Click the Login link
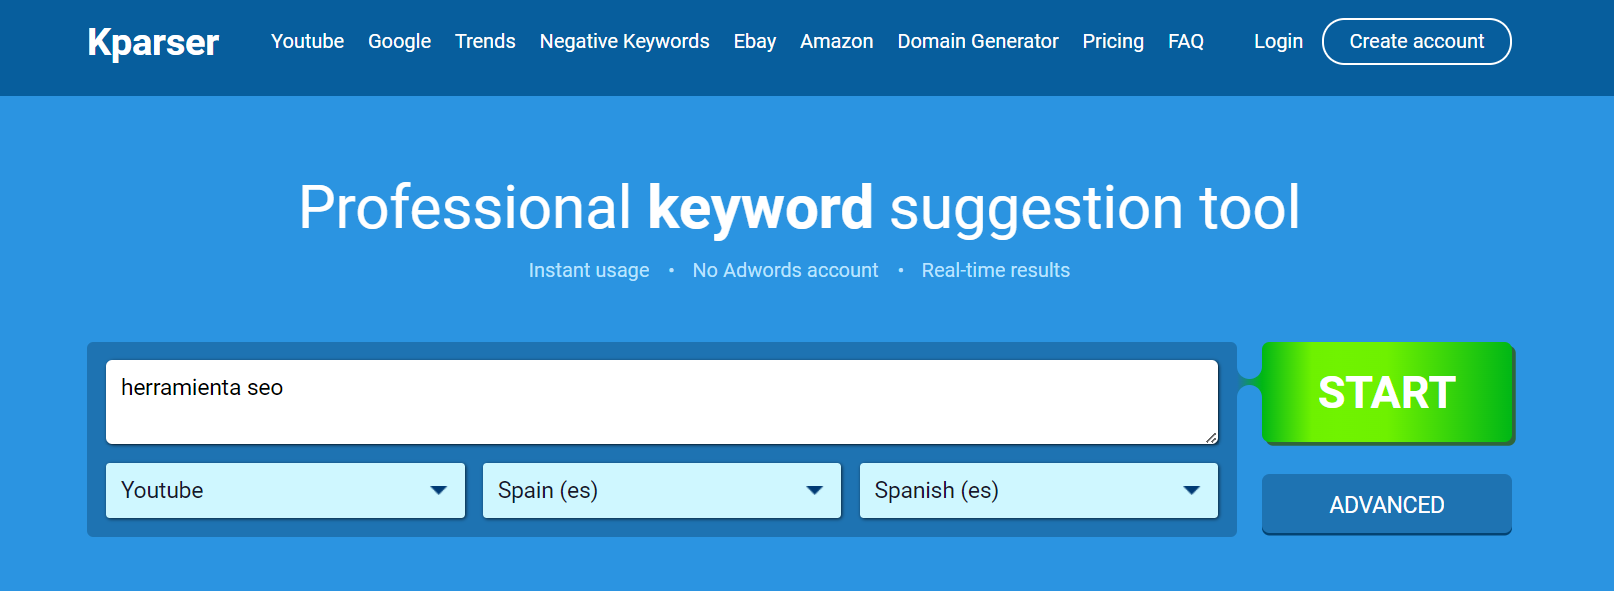The image size is (1614, 591). pyautogui.click(x=1278, y=41)
